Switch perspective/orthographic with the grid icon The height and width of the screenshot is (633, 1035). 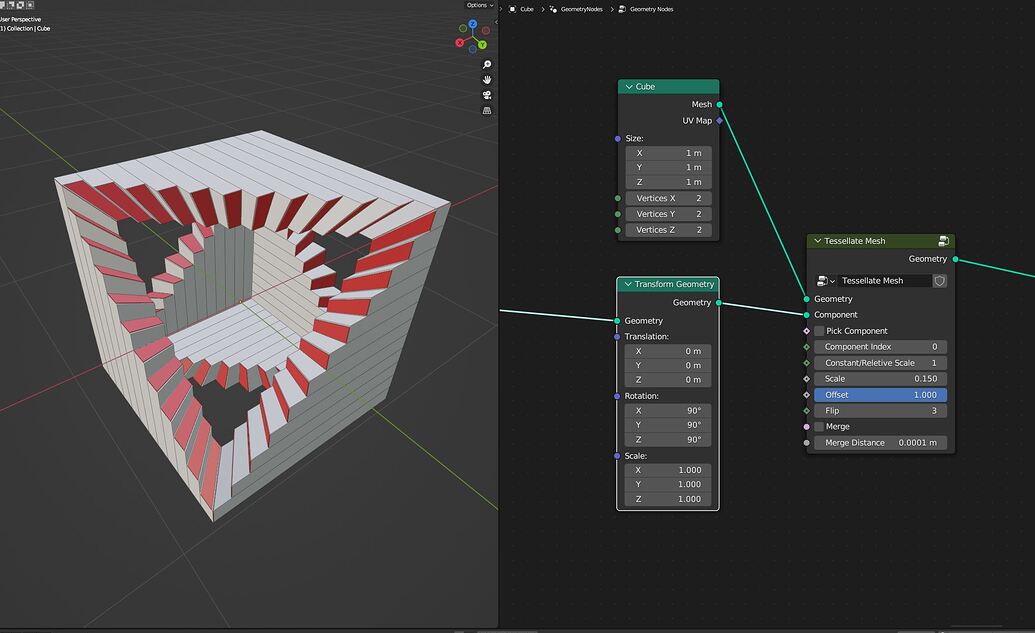click(487, 110)
